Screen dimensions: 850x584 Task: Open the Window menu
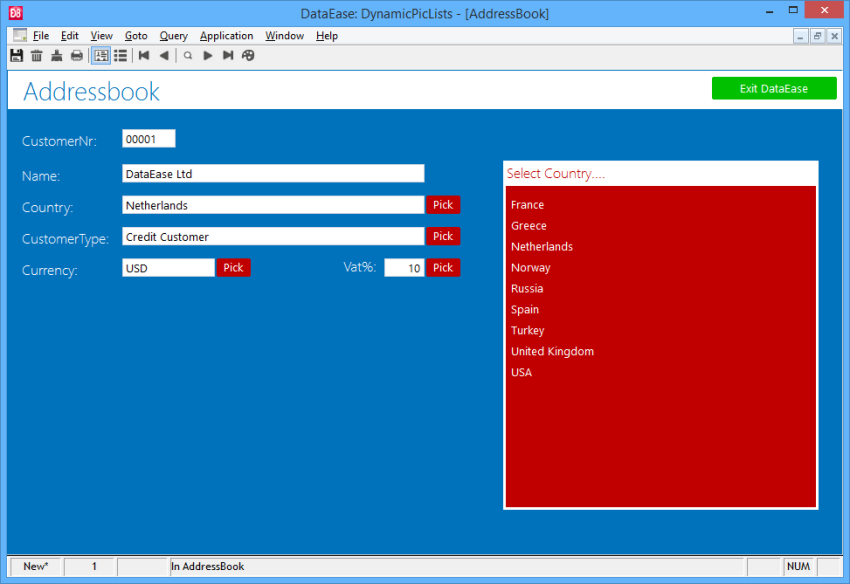[x=285, y=36]
